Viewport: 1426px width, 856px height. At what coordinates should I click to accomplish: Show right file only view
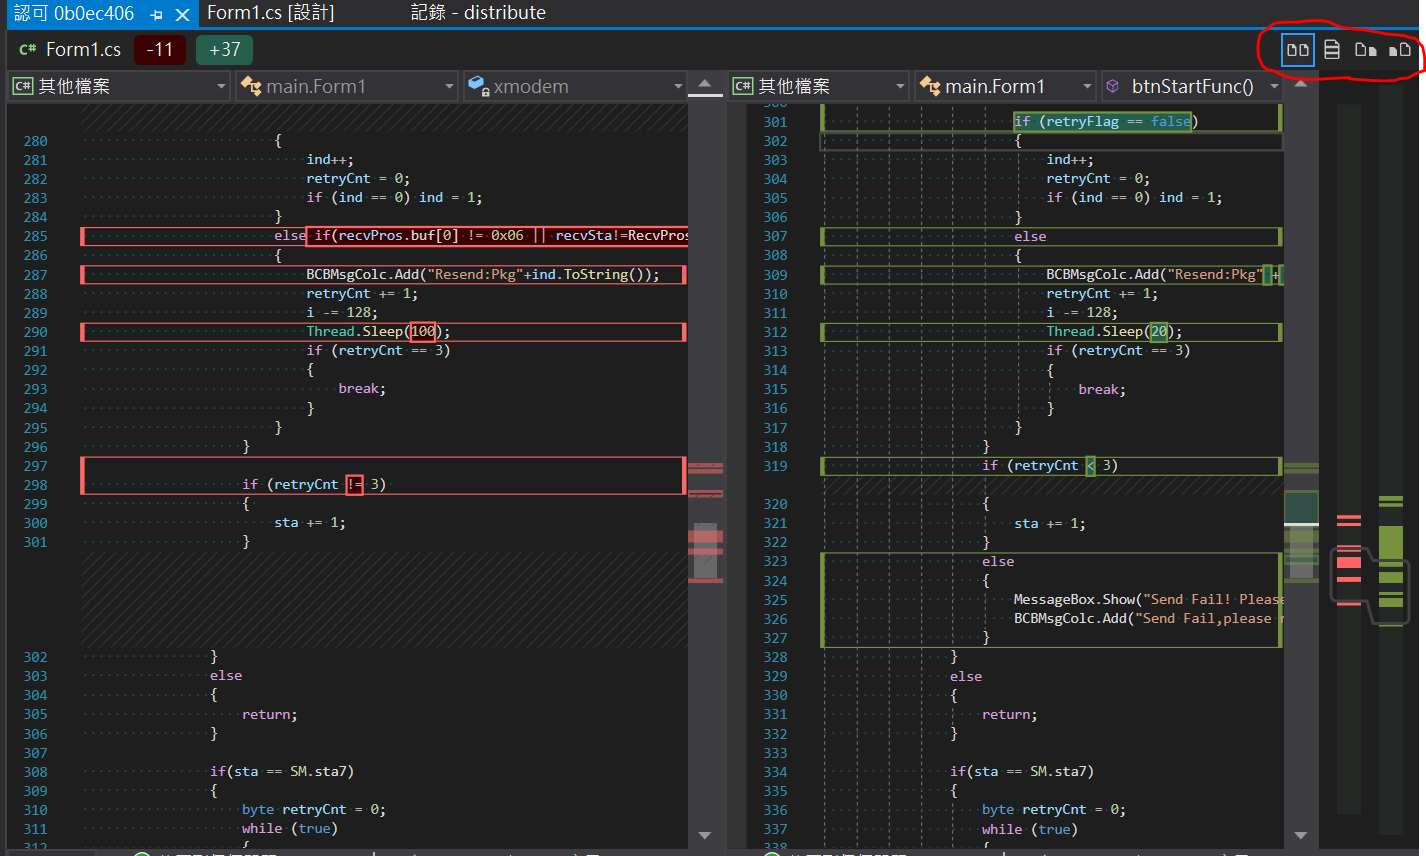coord(1400,49)
